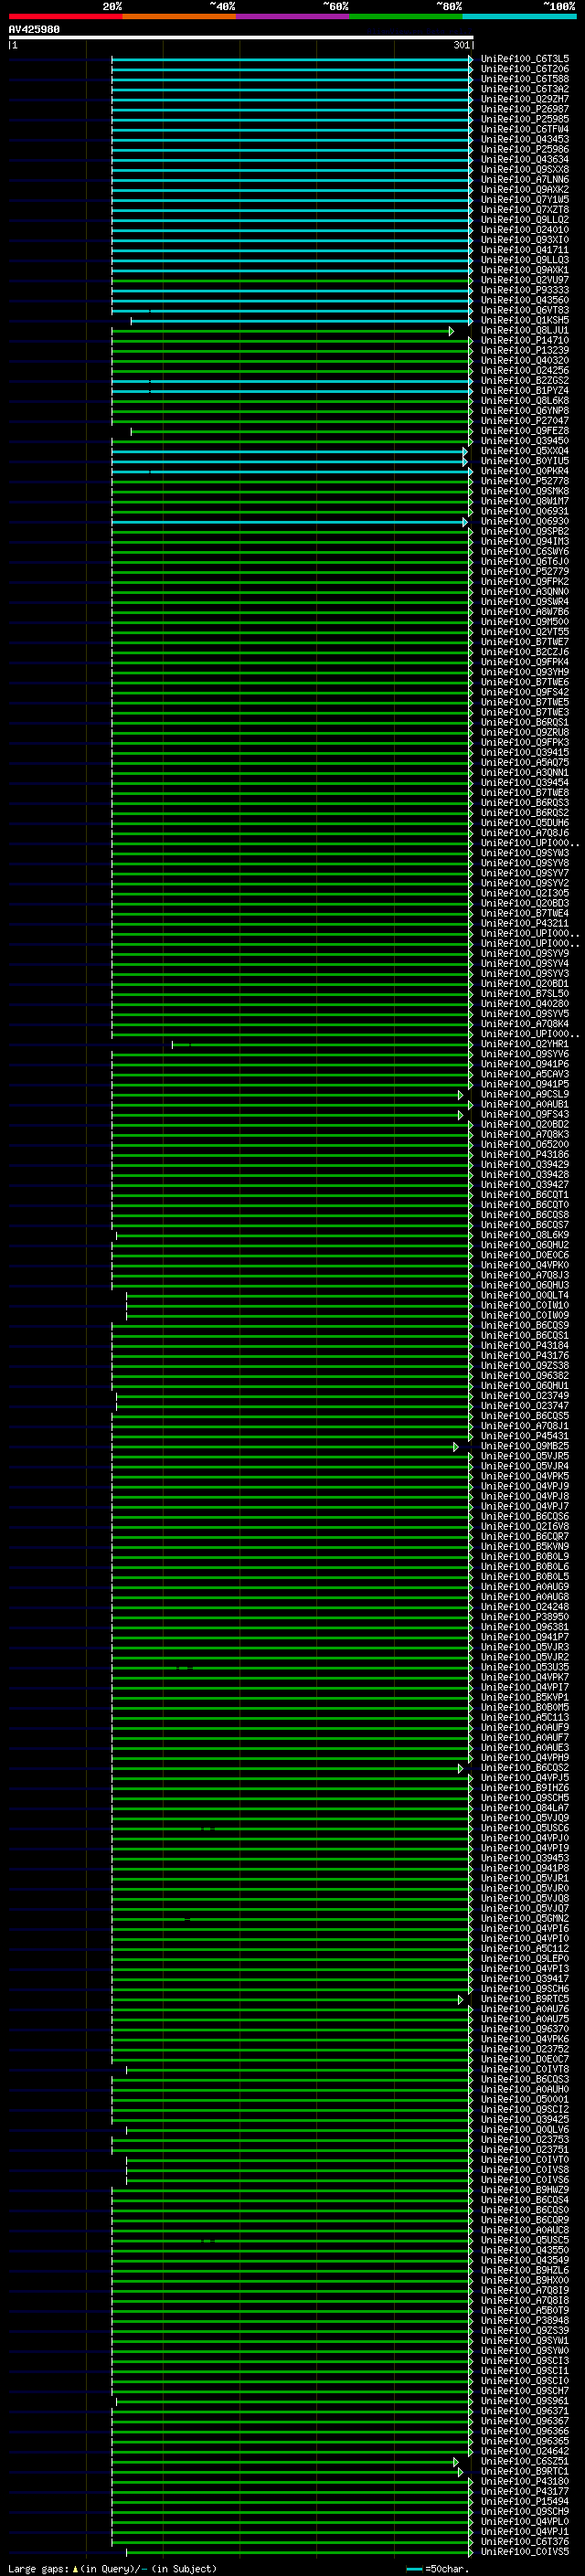Screen dimensions: 585x2576
Task: Select the UniRef100_C0IVT0 label
Action: 525,2159
